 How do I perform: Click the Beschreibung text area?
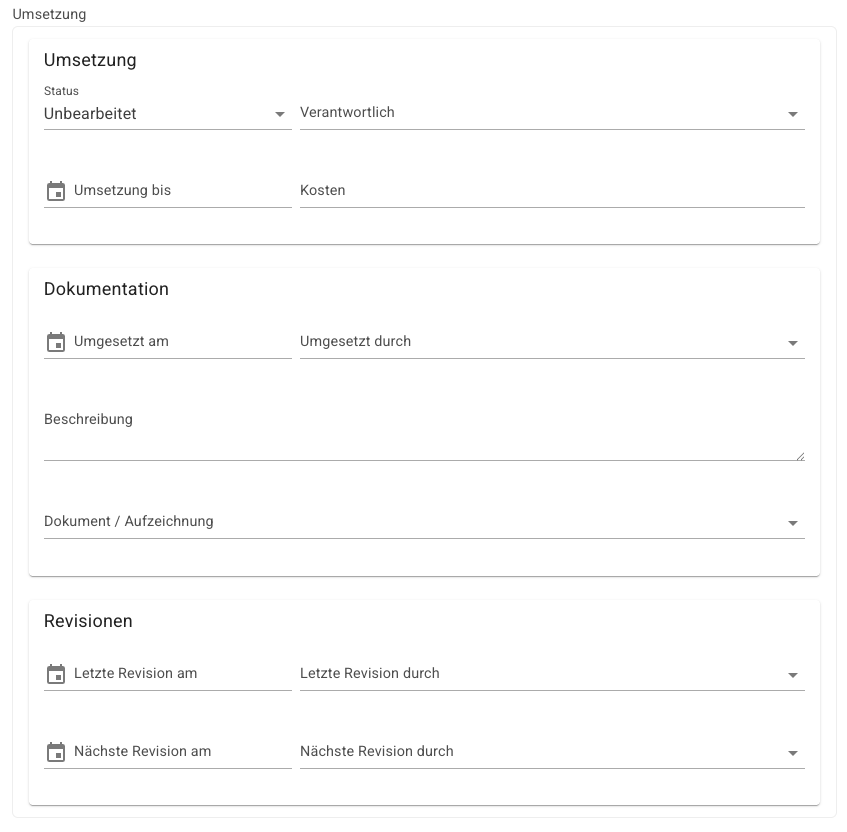(x=424, y=432)
